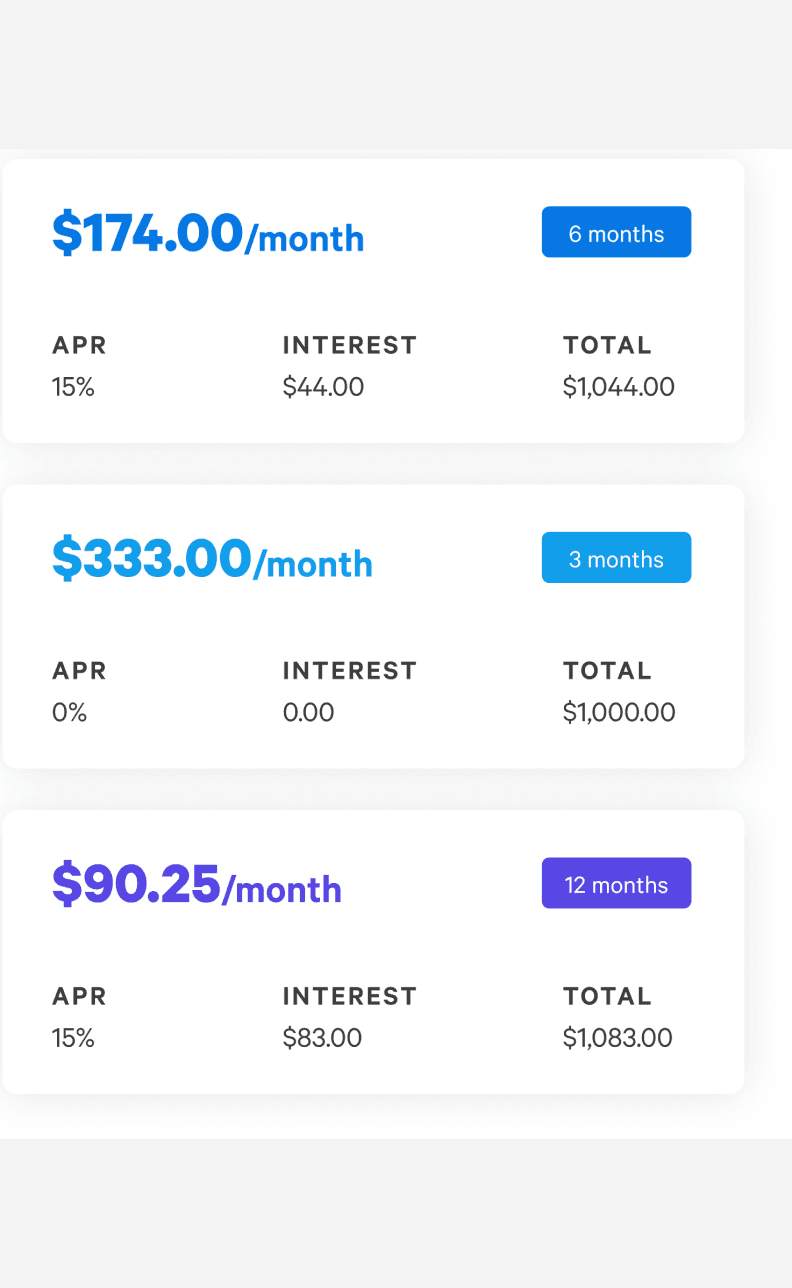The height and width of the screenshot is (1288, 792).
Task: Click the $83.00 interest amount
Action: 322,1038
